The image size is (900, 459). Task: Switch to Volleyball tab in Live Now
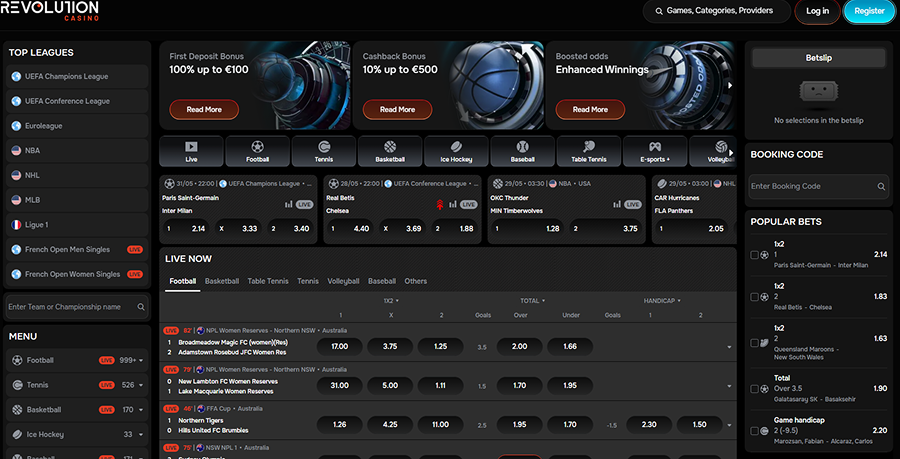[x=343, y=281]
